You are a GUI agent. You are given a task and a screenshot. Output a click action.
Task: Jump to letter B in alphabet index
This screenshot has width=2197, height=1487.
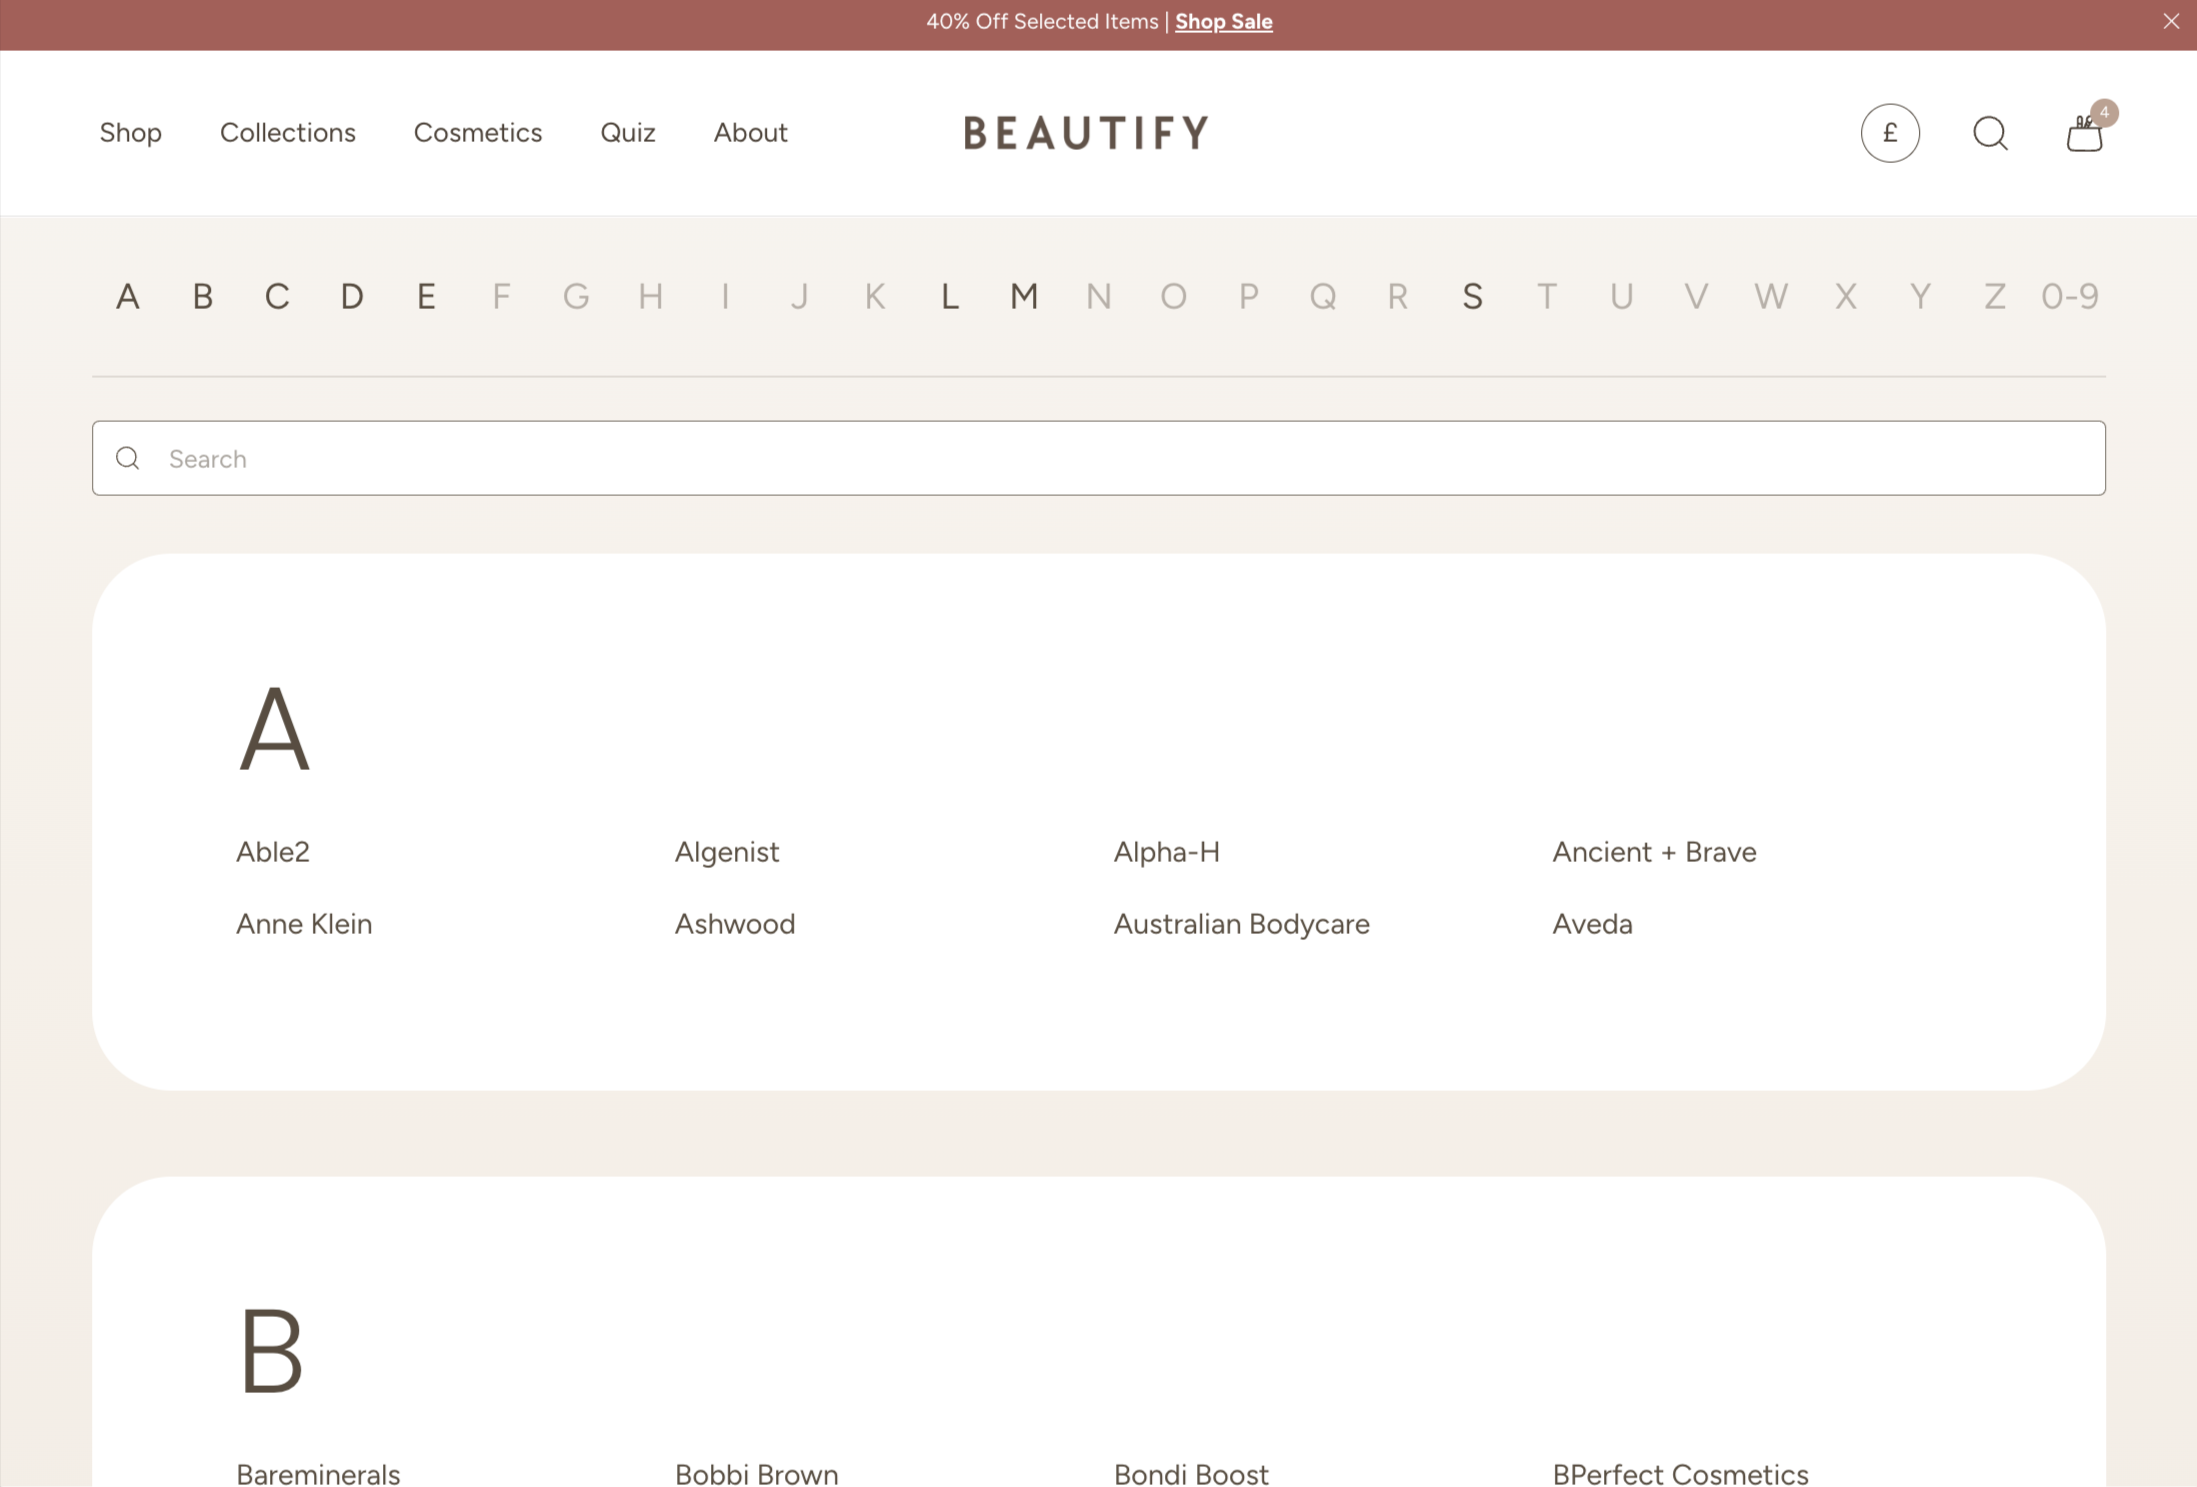pos(203,296)
